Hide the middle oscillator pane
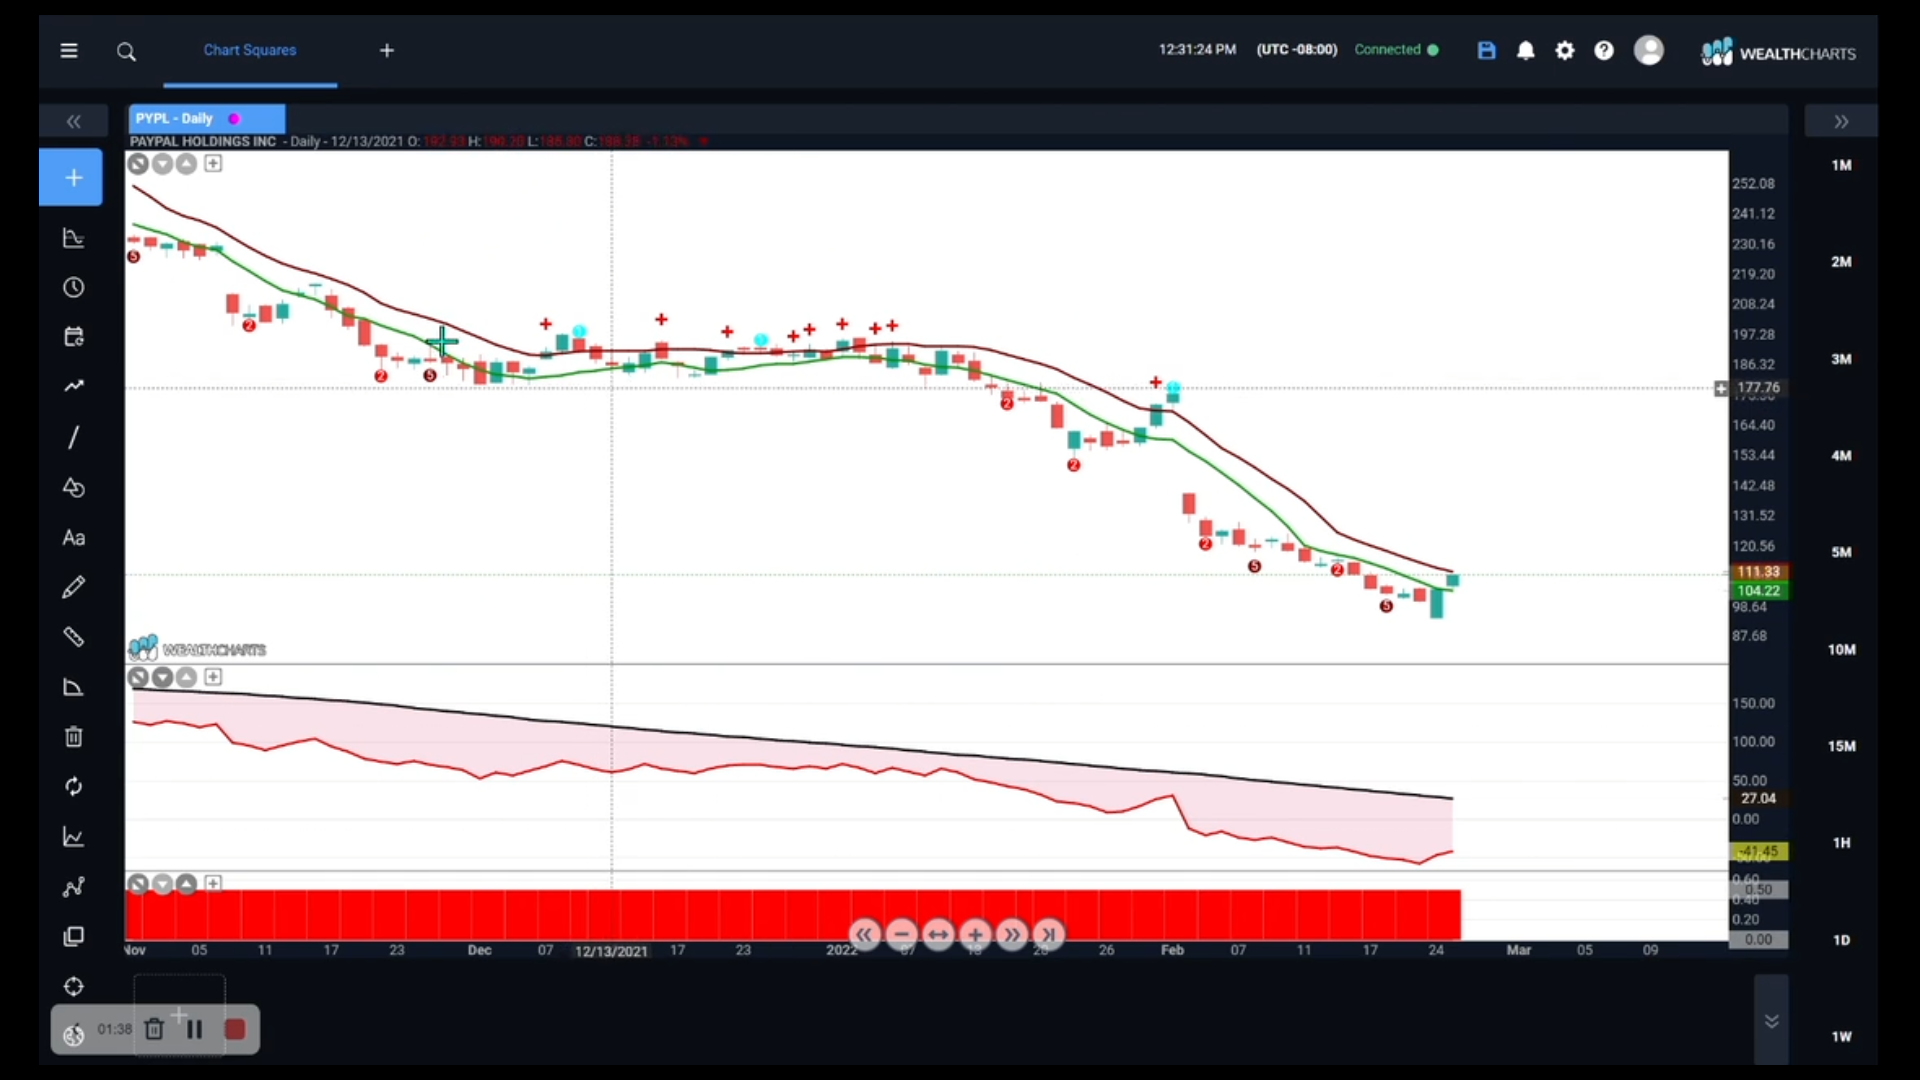The width and height of the screenshot is (1920, 1080). pos(138,678)
